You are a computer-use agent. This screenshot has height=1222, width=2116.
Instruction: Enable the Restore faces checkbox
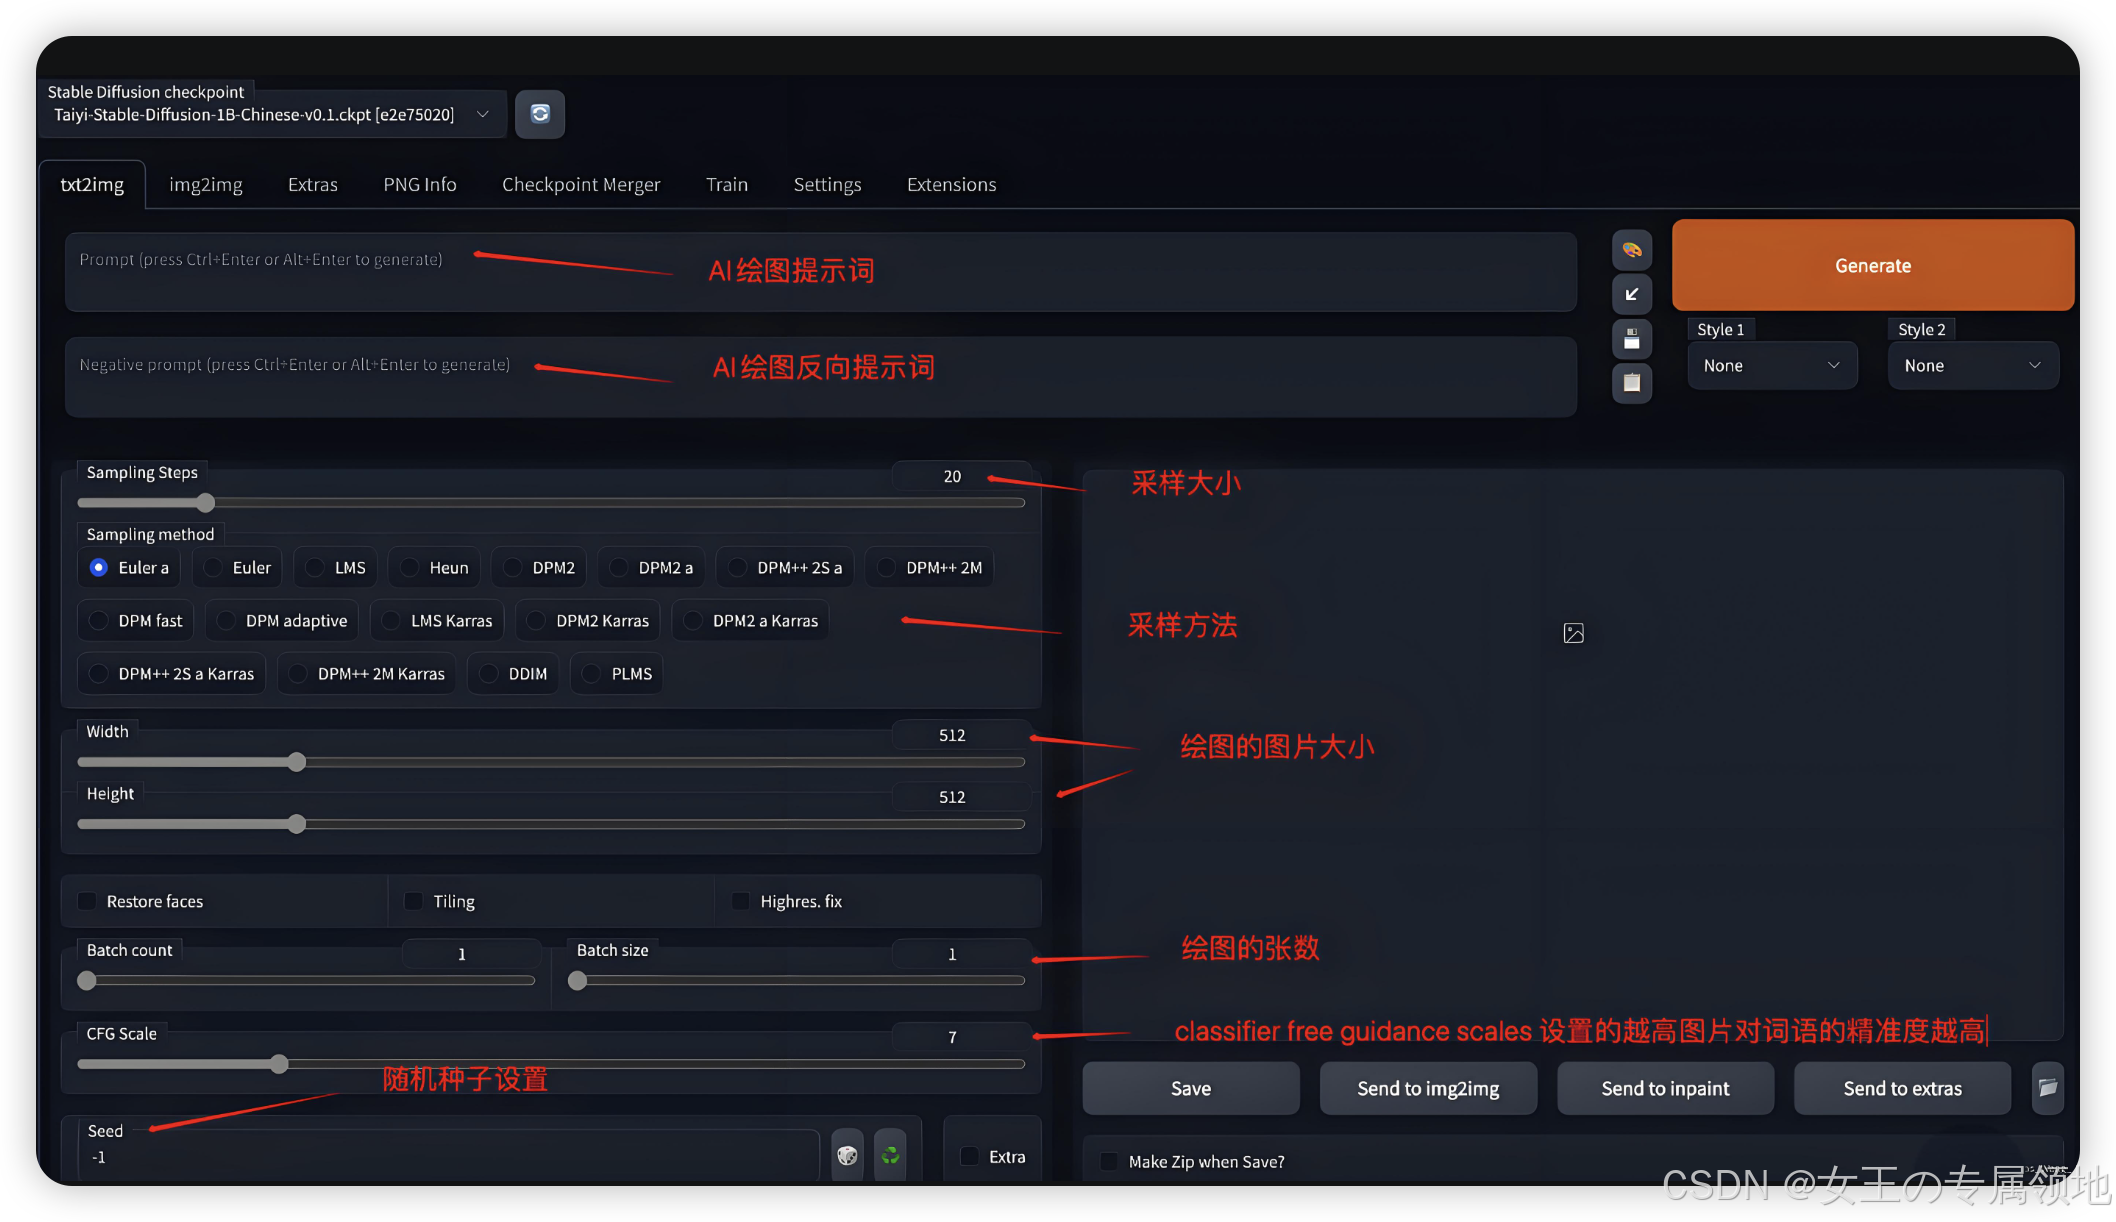point(88,901)
